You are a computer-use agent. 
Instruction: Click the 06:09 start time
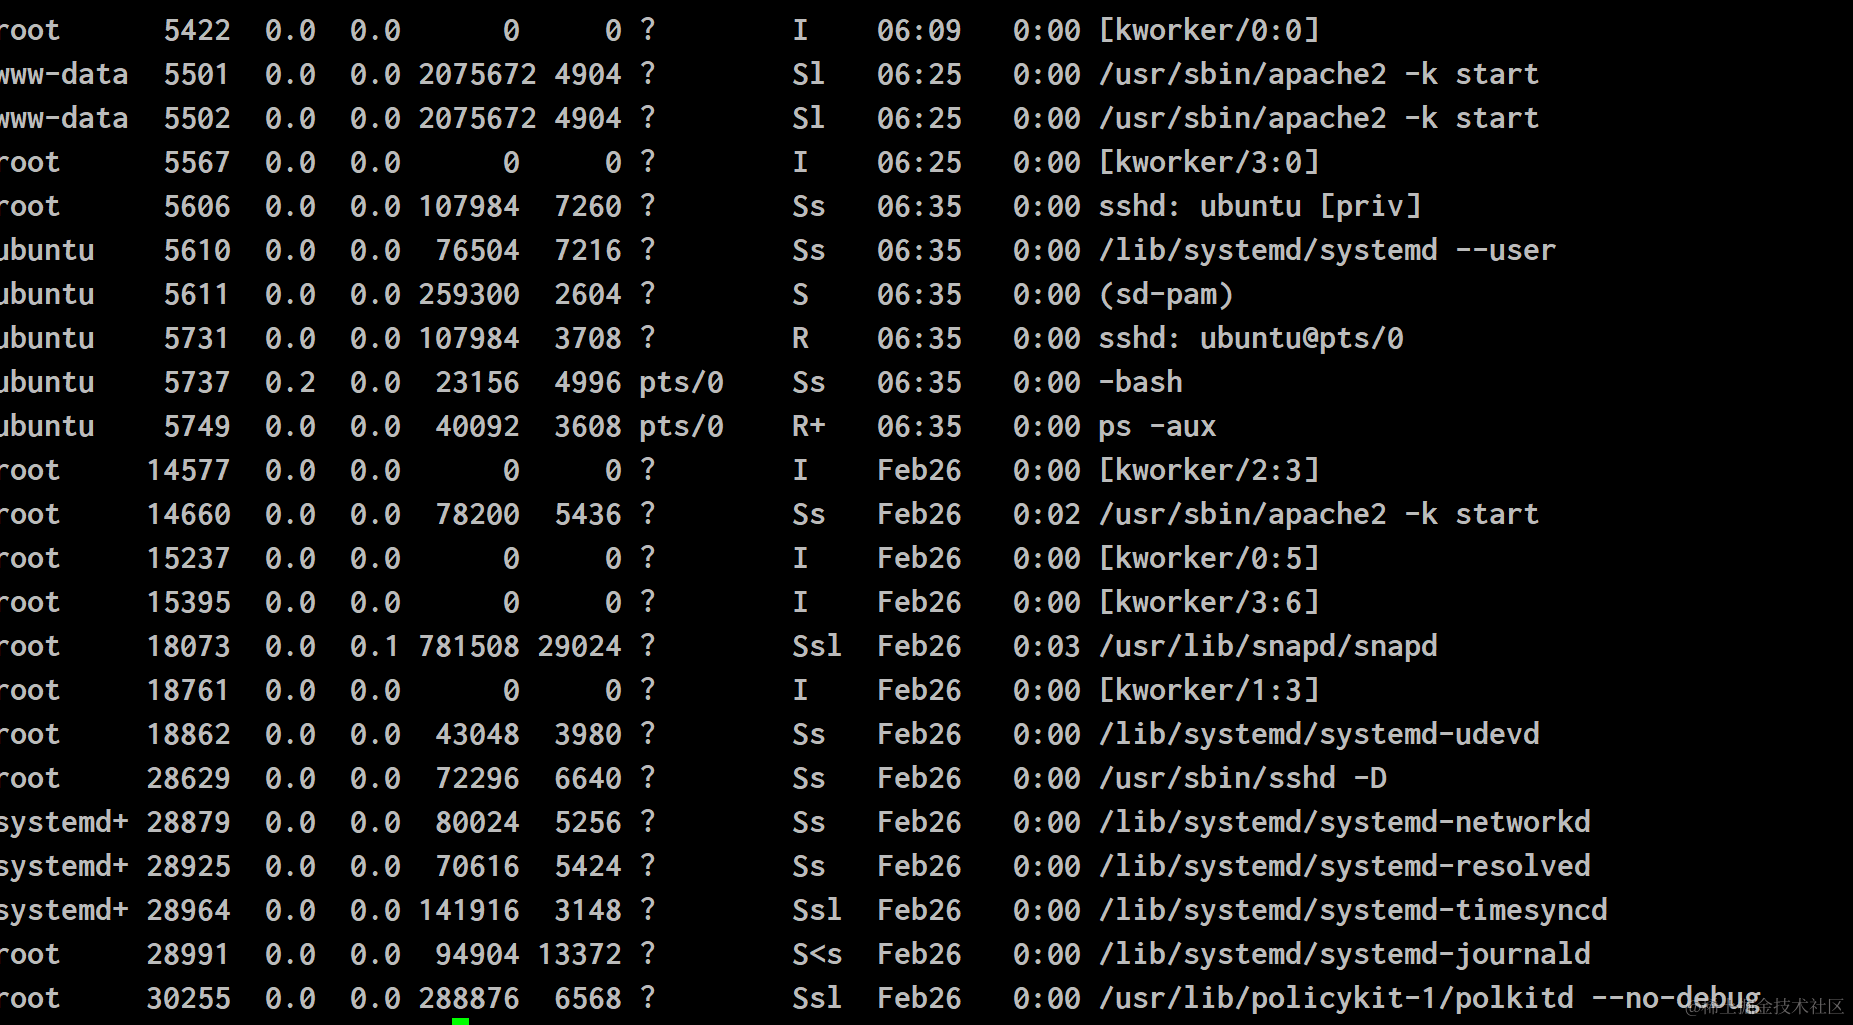tap(919, 30)
